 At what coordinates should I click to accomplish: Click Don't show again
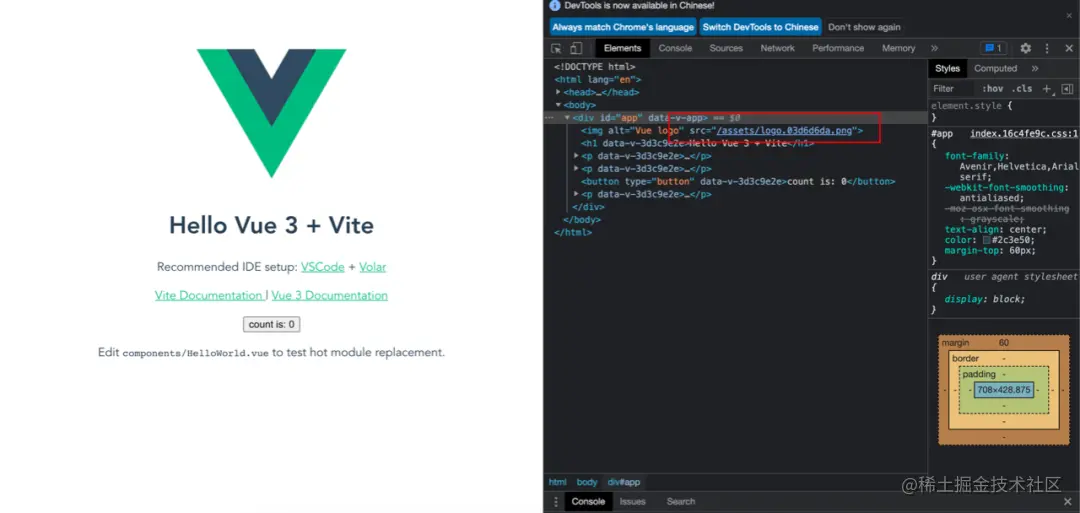pyautogui.click(x=864, y=27)
